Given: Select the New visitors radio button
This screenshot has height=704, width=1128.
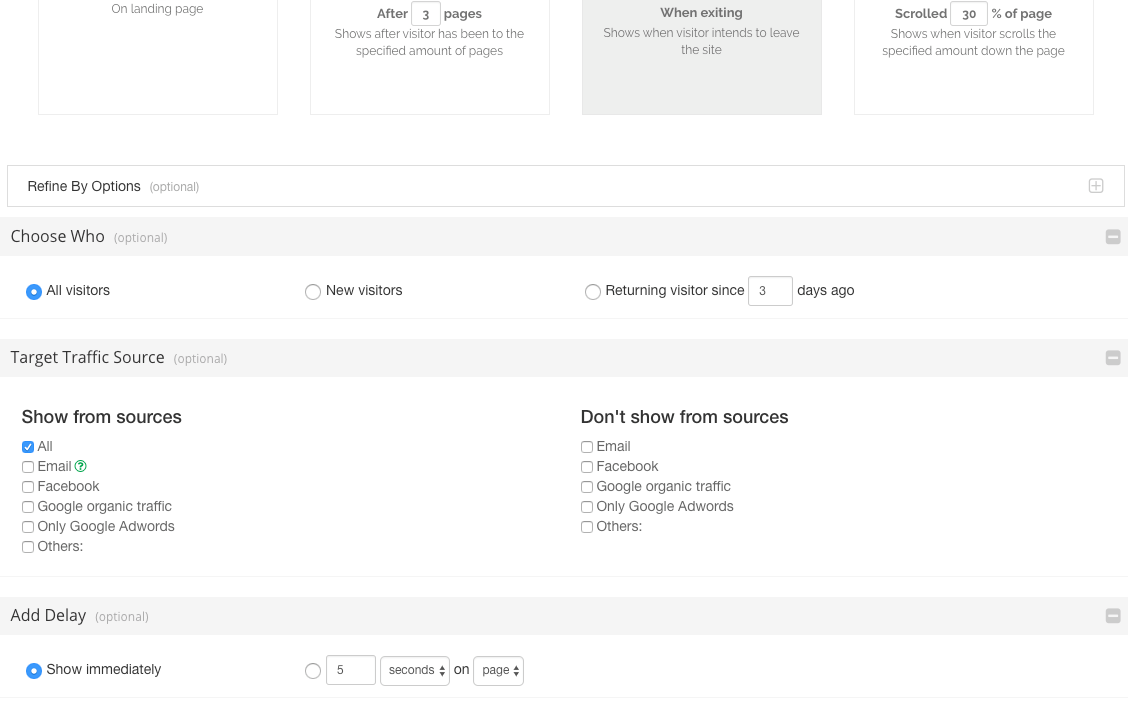Looking at the screenshot, I should (313, 292).
